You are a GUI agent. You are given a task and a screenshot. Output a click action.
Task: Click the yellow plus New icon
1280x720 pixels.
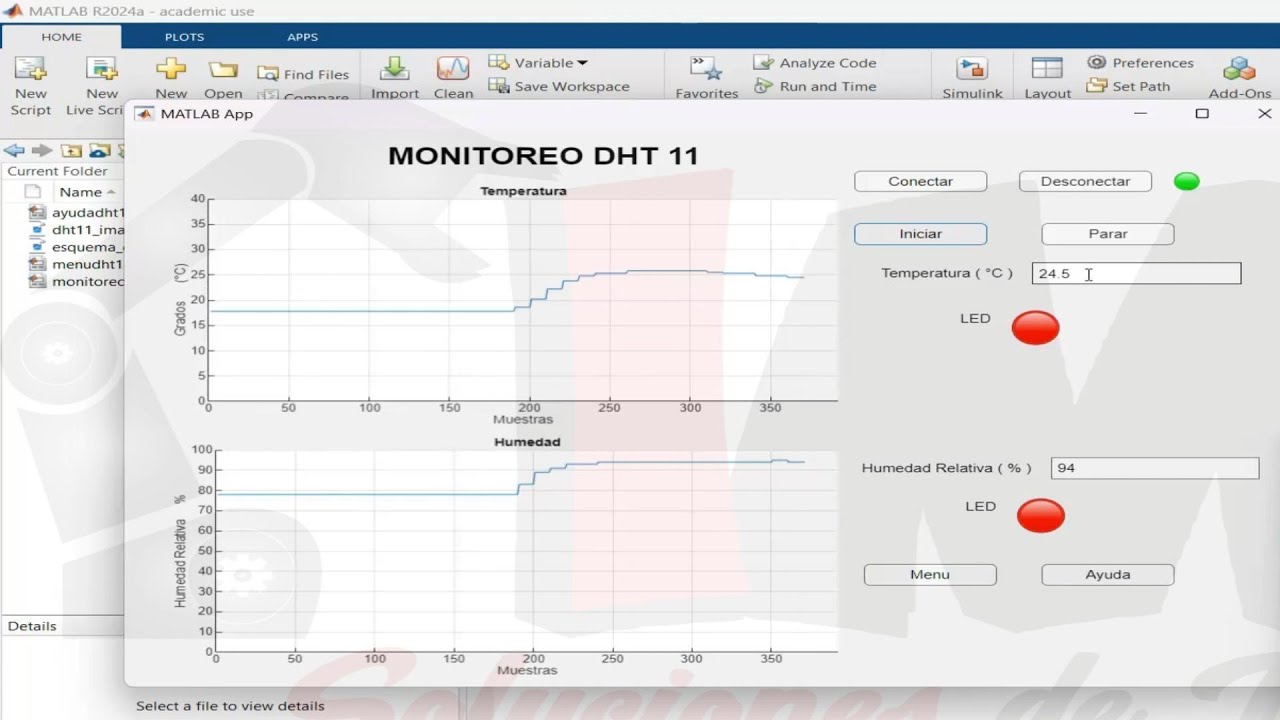pyautogui.click(x=171, y=69)
